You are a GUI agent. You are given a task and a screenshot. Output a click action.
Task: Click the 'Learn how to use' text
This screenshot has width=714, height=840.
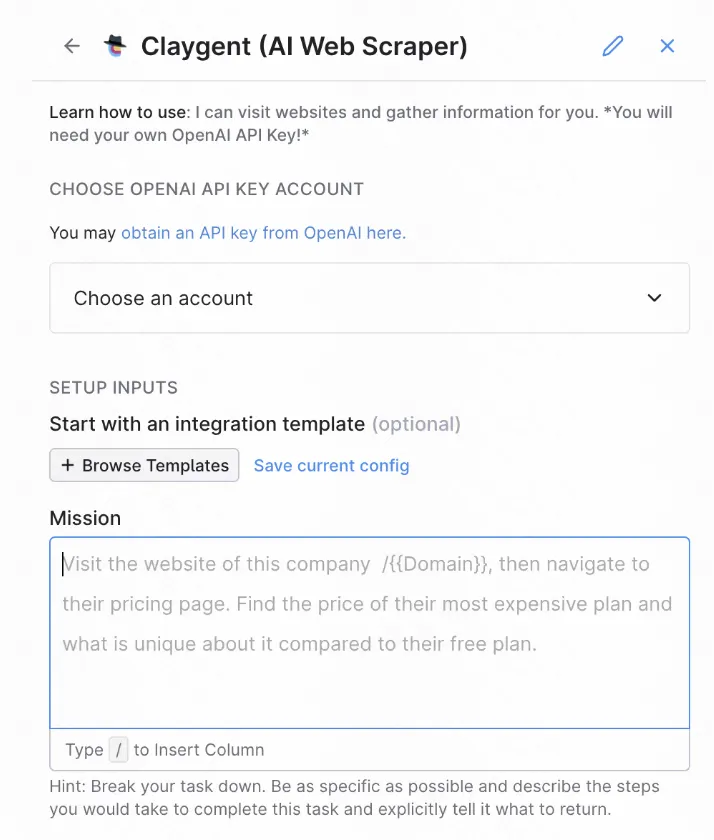pos(118,112)
